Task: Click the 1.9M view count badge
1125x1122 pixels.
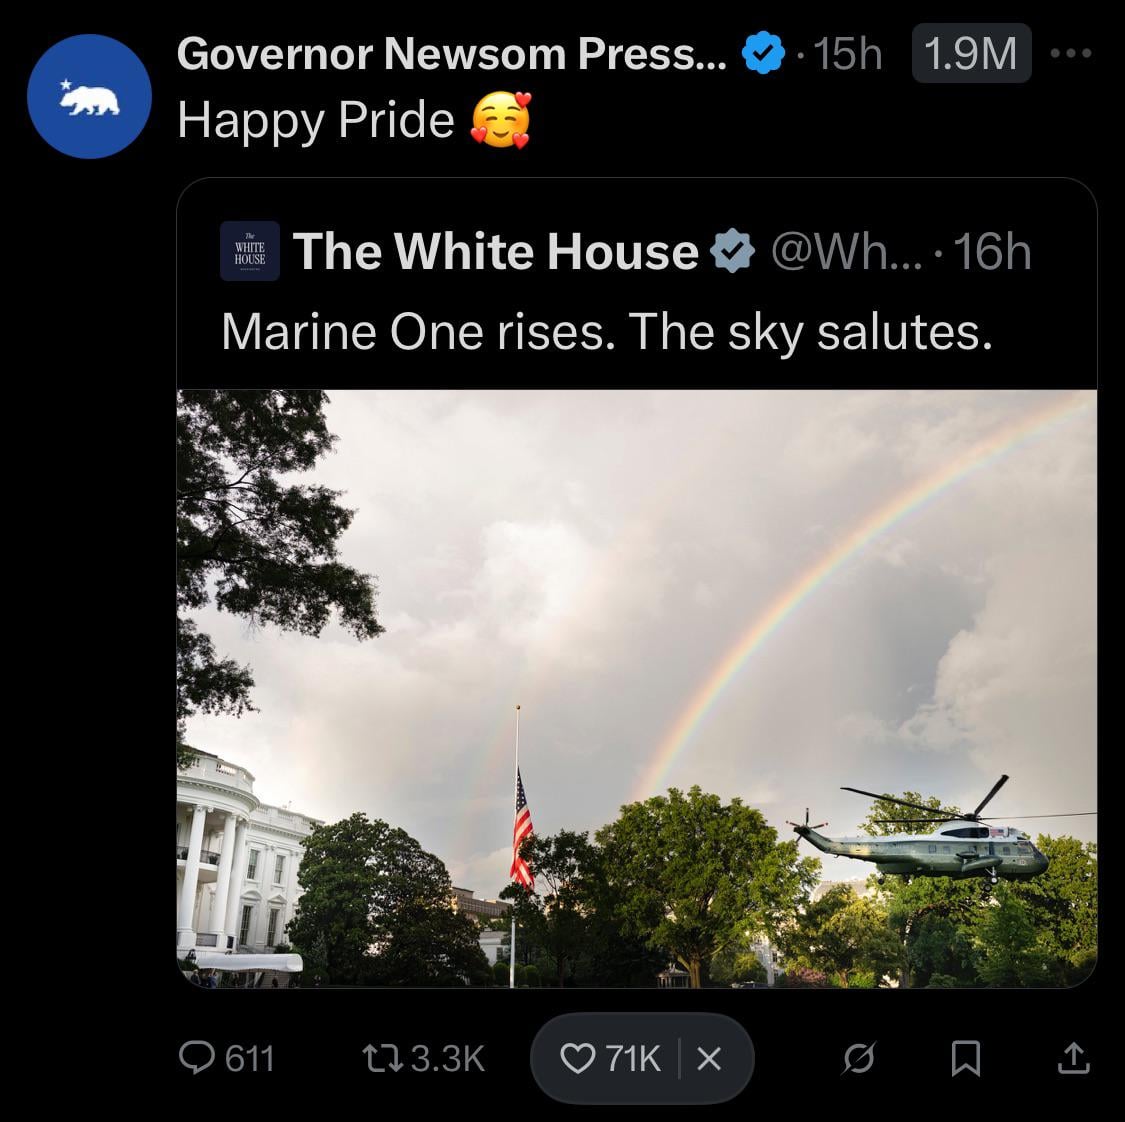Action: tap(970, 54)
